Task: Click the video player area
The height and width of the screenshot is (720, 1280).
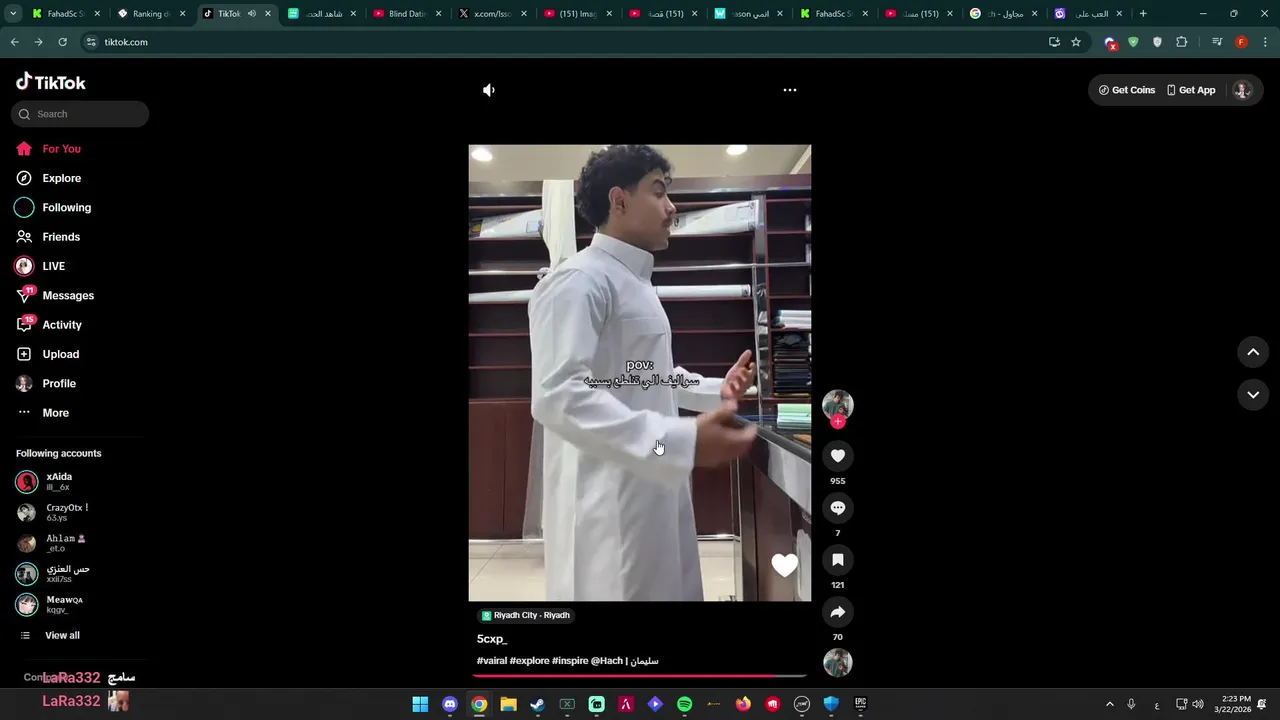Action: tap(640, 373)
